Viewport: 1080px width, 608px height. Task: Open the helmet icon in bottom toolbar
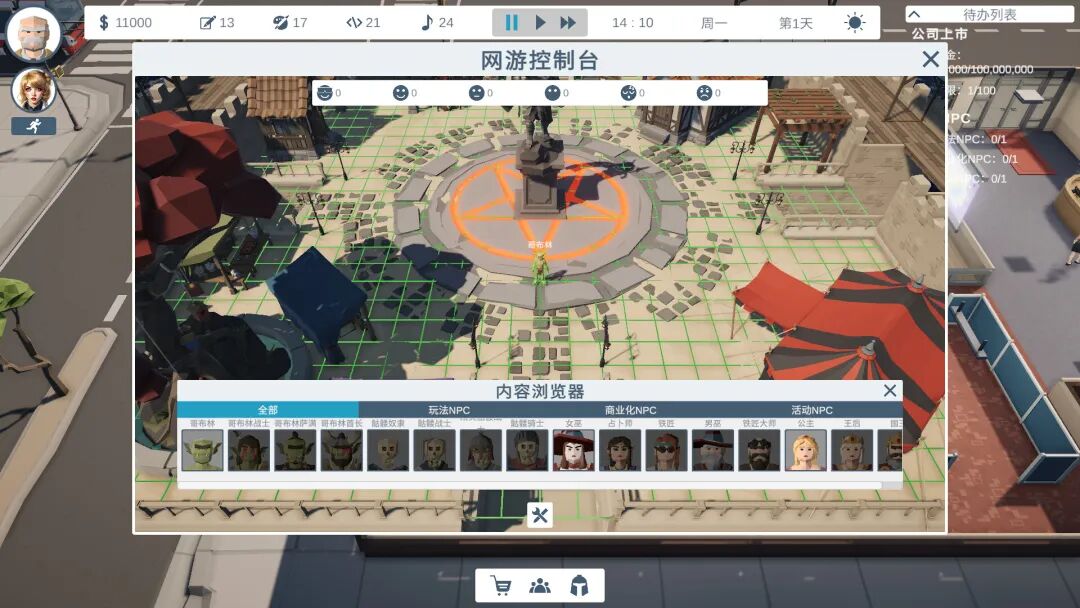pyautogui.click(x=581, y=586)
